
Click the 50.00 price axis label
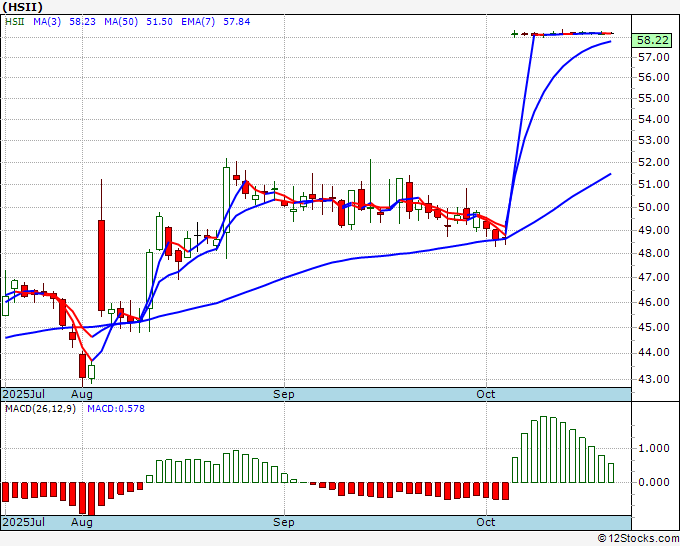(x=654, y=207)
